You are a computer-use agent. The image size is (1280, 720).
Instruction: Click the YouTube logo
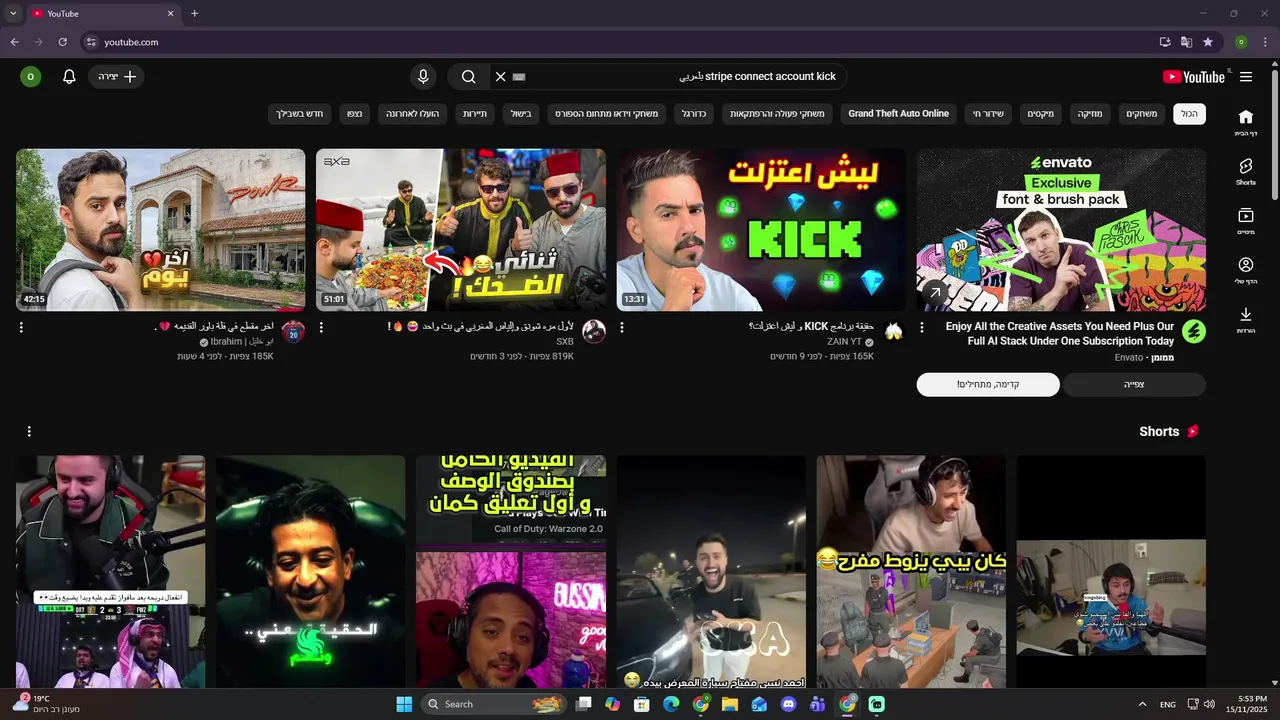[x=1194, y=77]
